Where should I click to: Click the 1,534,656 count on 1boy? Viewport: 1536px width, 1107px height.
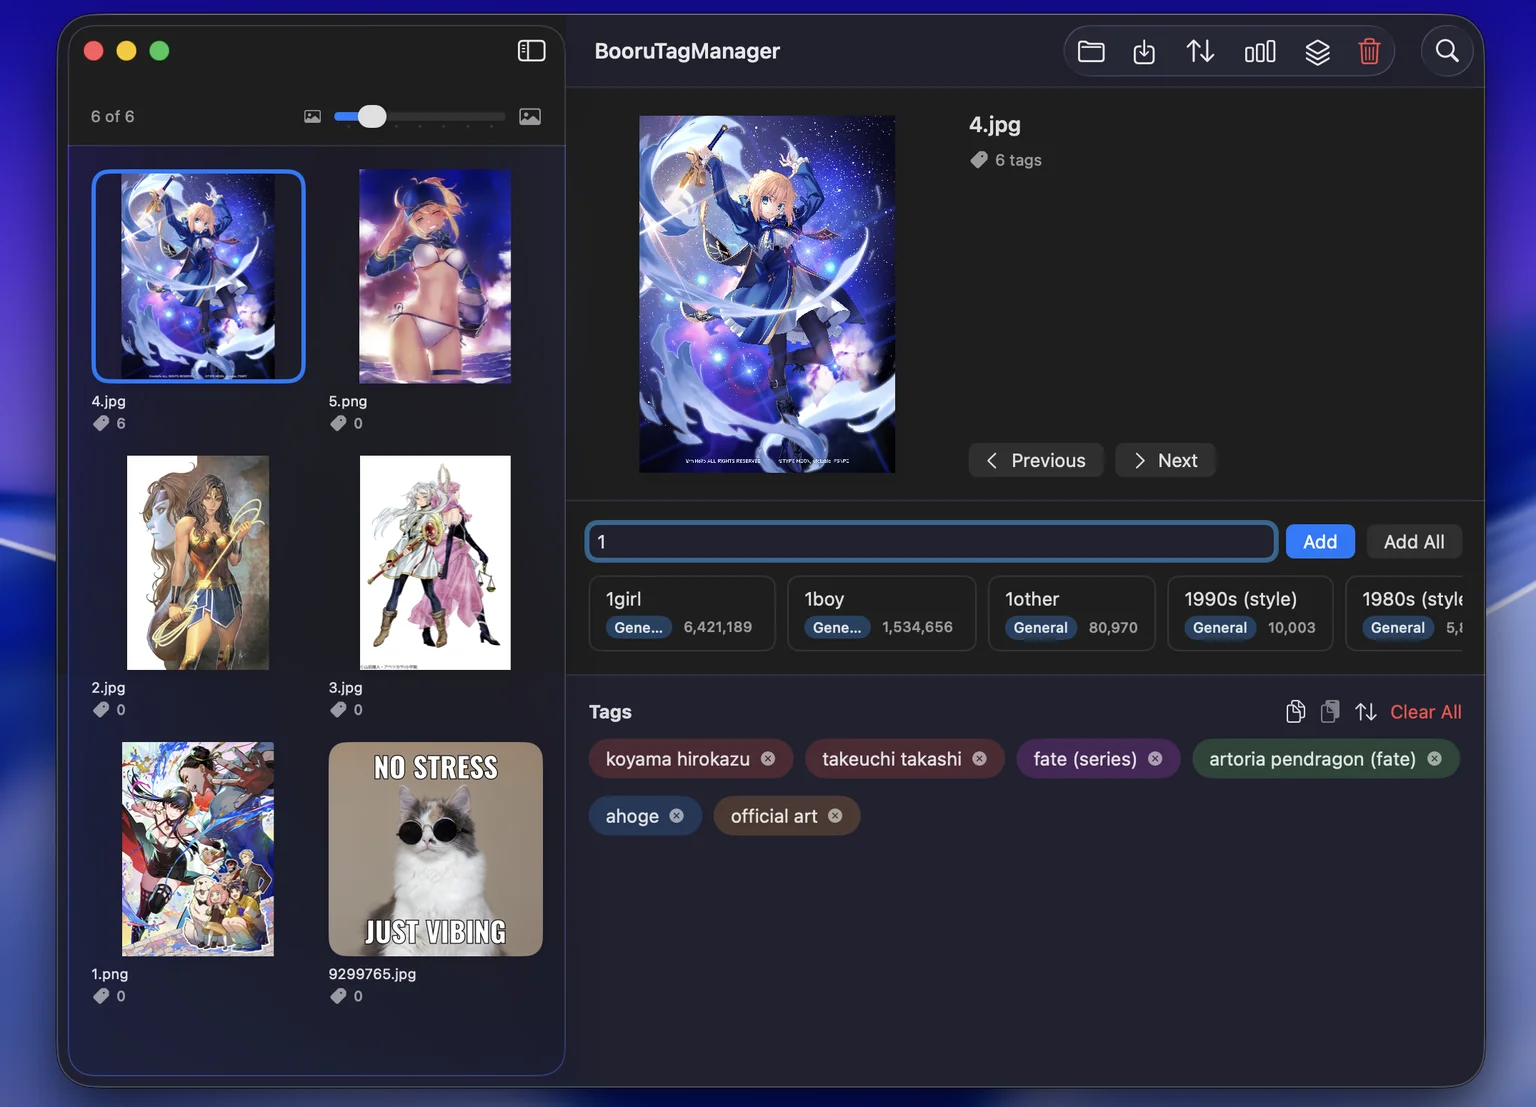(917, 627)
